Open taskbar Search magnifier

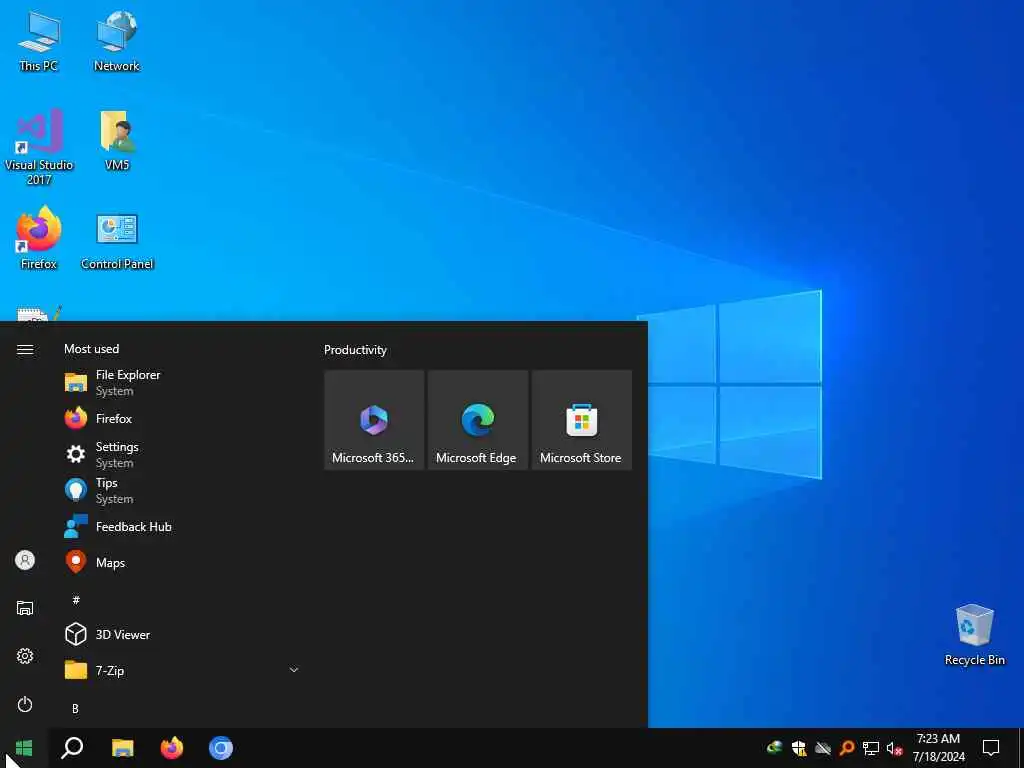click(x=72, y=748)
